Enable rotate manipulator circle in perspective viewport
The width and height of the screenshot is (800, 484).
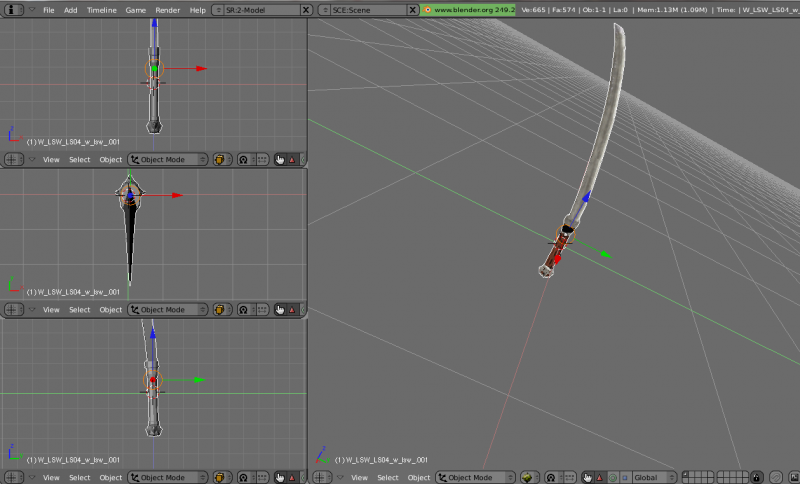click(x=612, y=477)
